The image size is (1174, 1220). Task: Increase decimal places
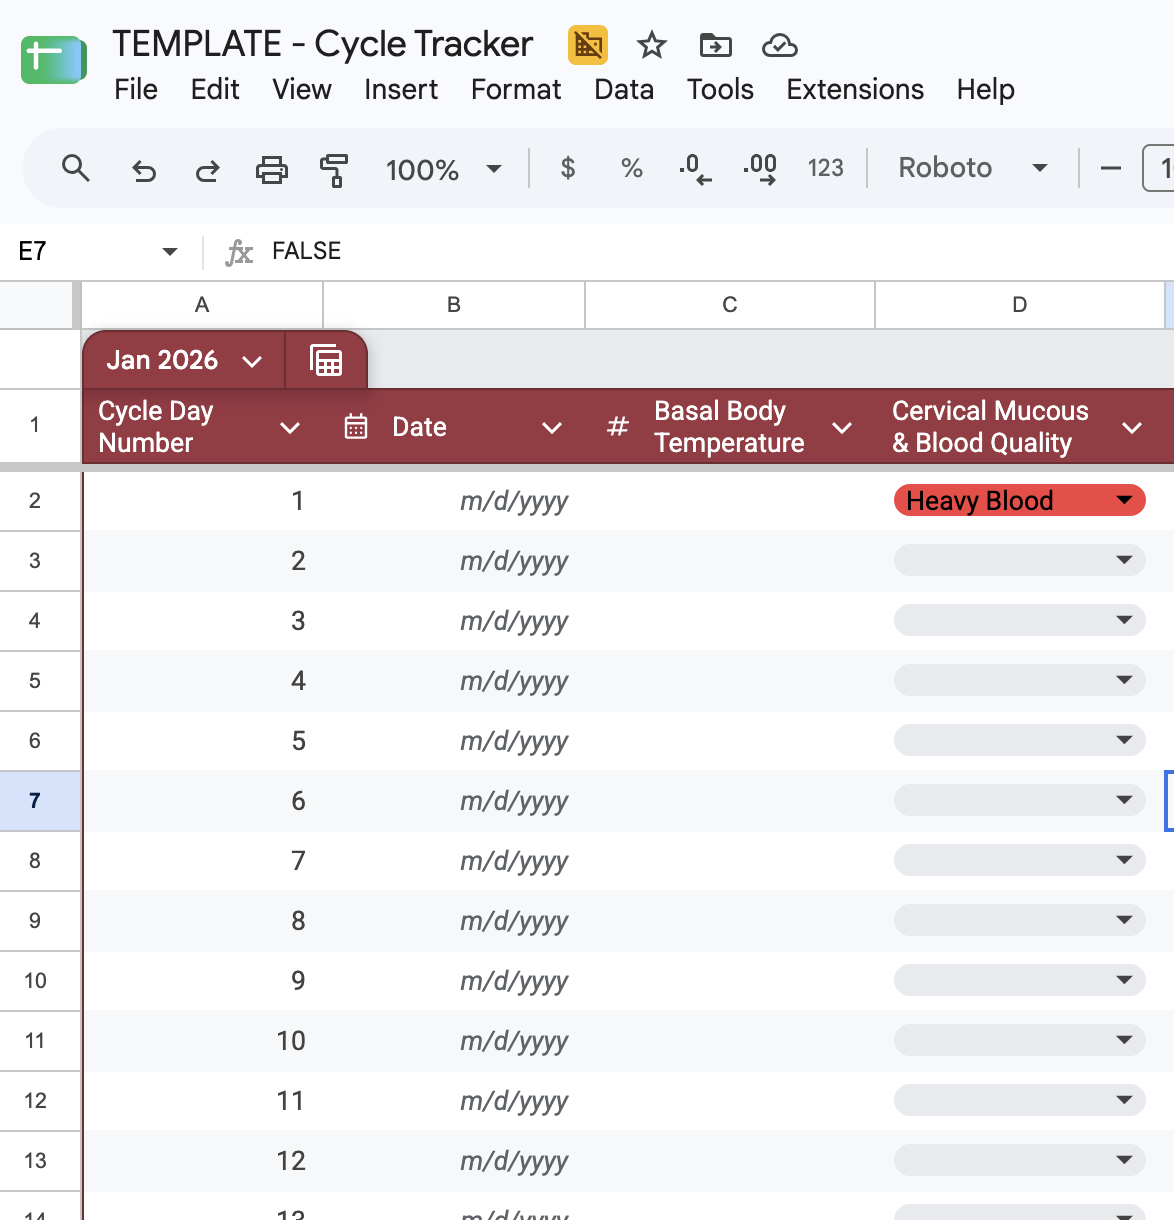(761, 169)
